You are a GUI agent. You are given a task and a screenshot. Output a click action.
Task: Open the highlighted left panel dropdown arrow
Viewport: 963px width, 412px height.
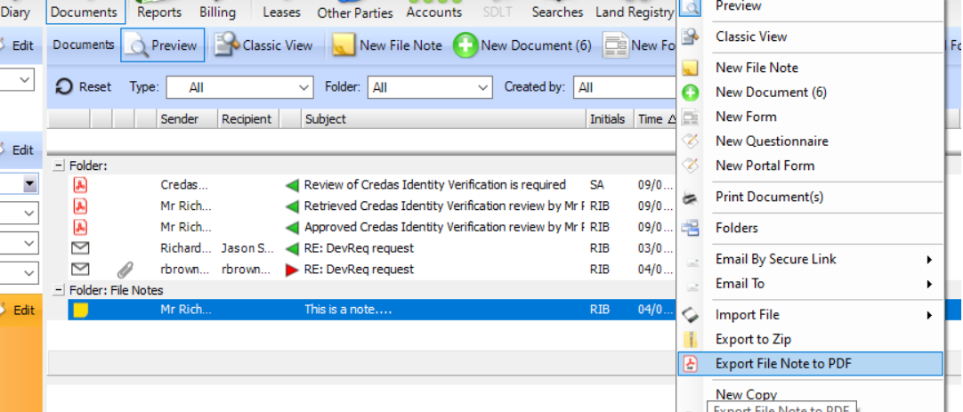29,184
